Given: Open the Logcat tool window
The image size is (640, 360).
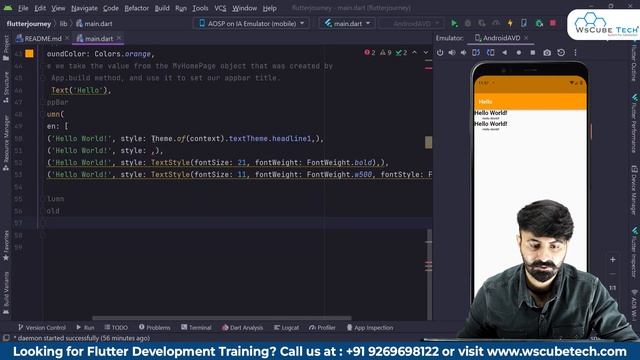Looking at the screenshot, I should [286, 327].
